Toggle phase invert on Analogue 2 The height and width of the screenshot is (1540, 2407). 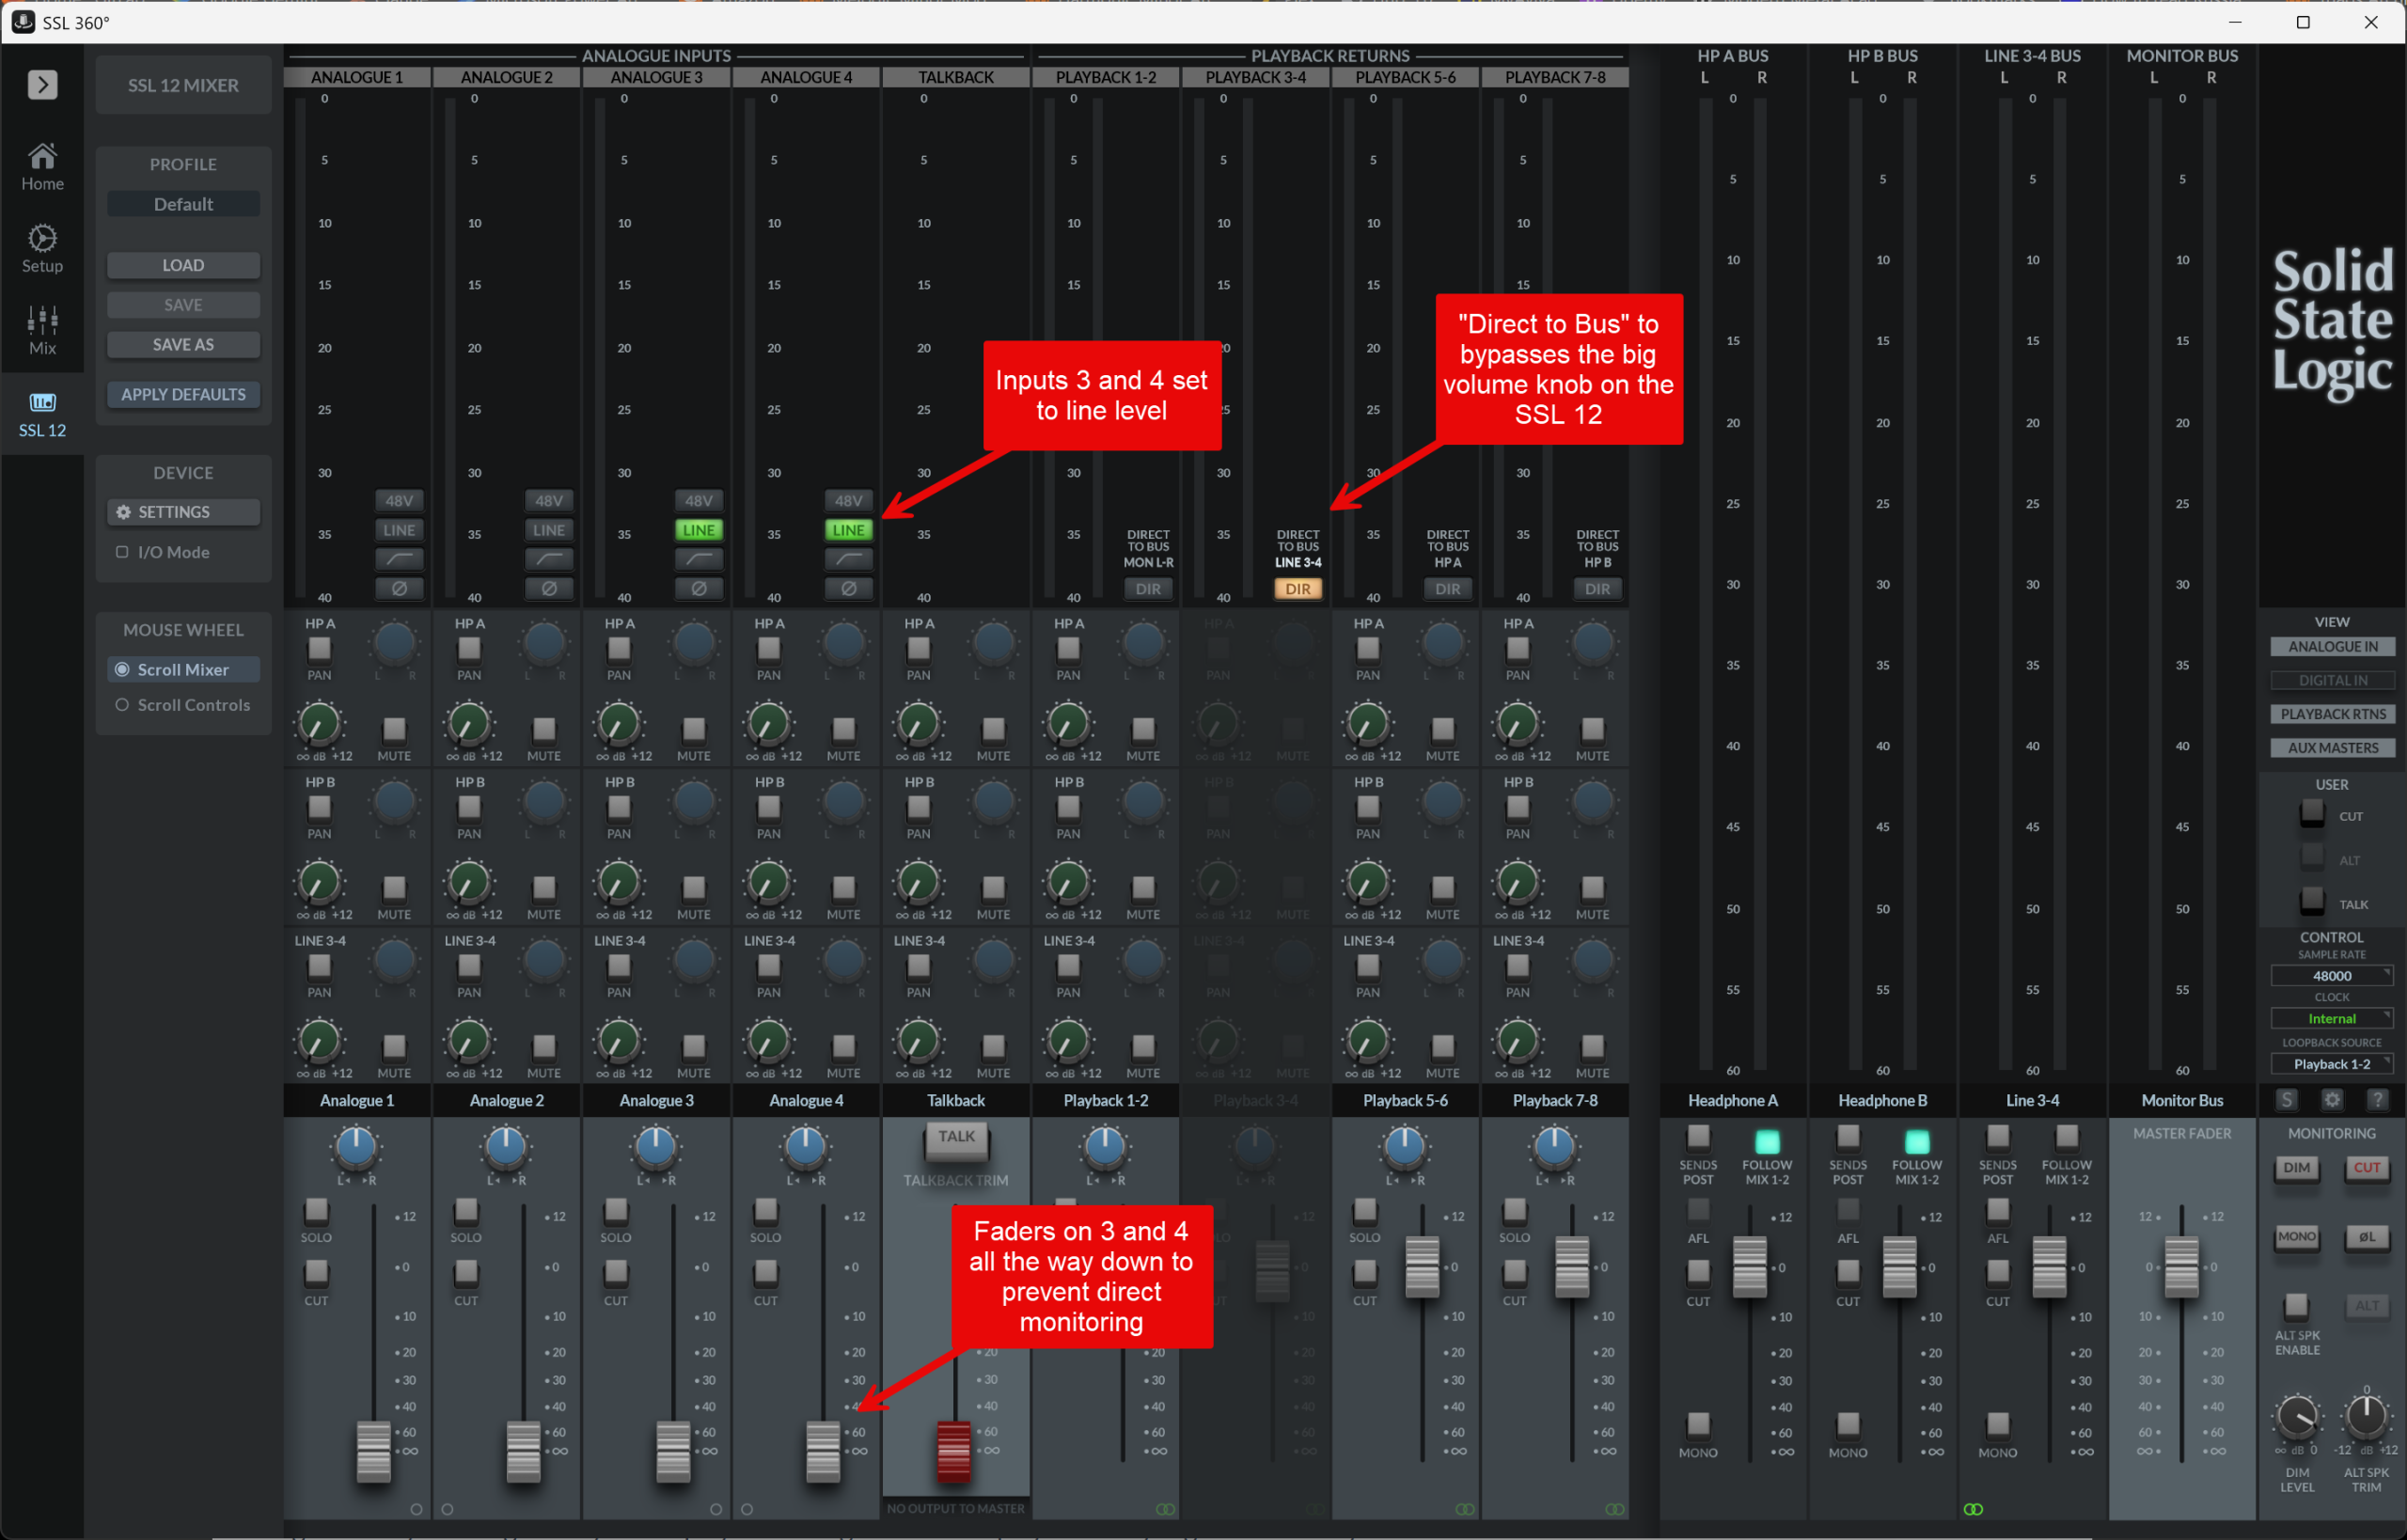[x=549, y=589]
